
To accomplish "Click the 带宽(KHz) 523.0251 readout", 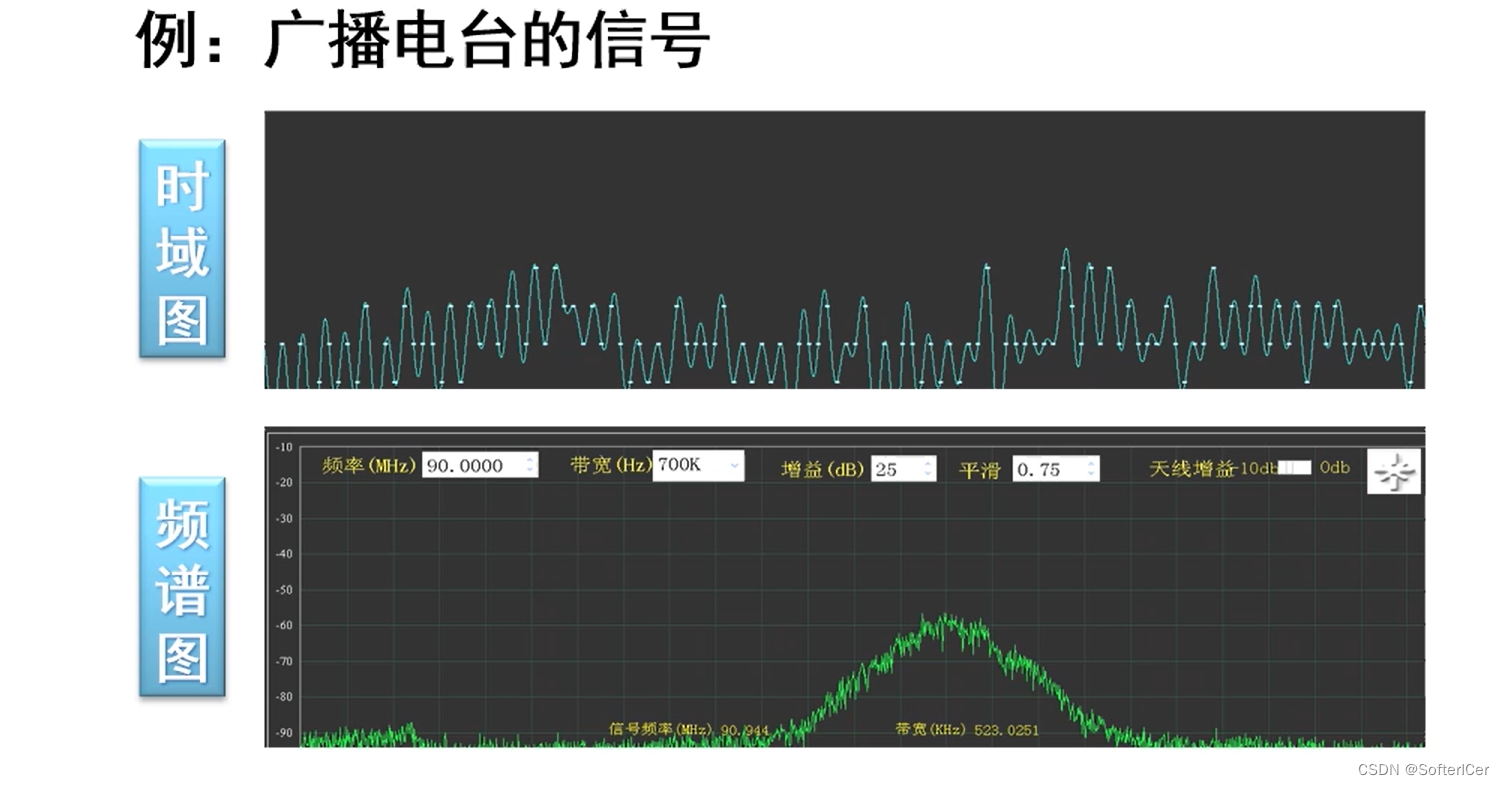I will tap(967, 730).
